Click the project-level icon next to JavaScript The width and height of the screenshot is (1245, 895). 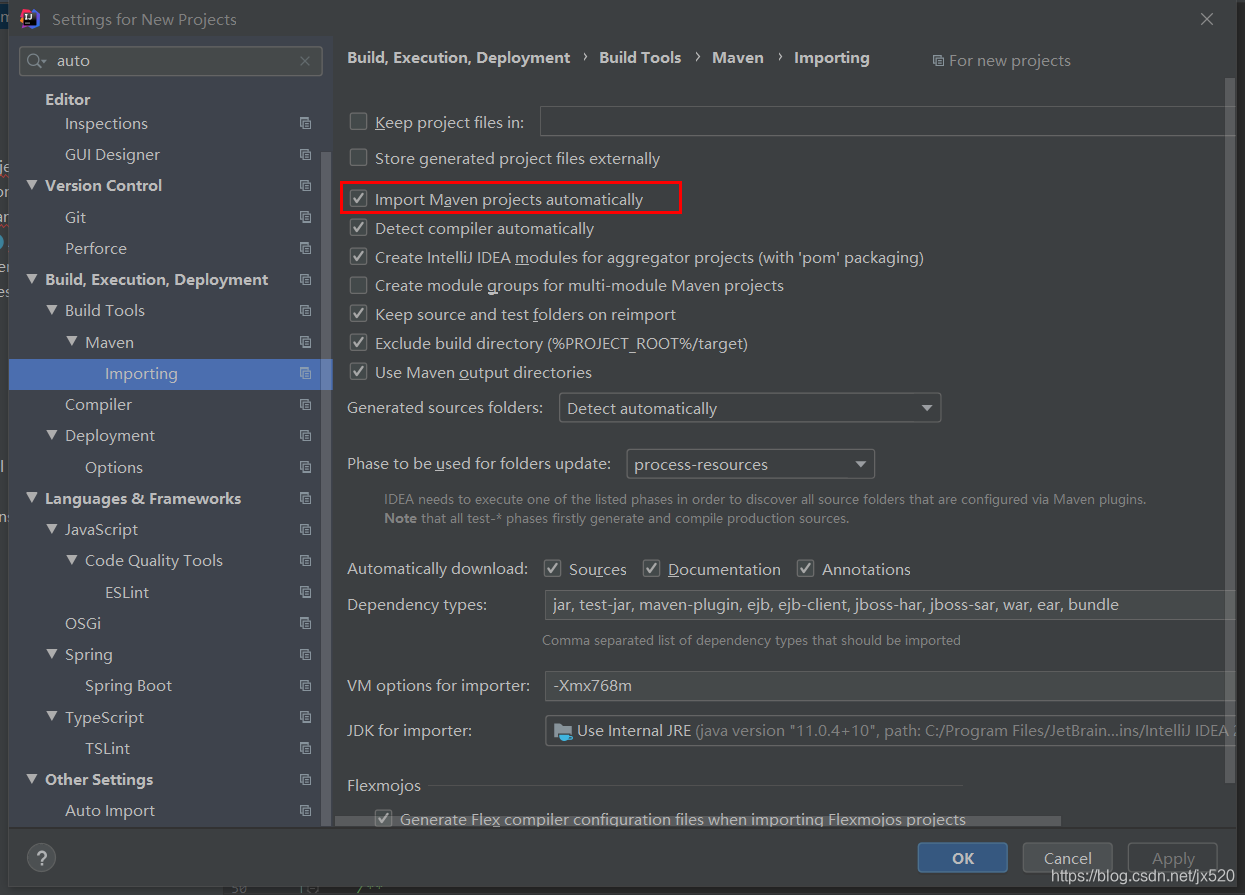[305, 530]
